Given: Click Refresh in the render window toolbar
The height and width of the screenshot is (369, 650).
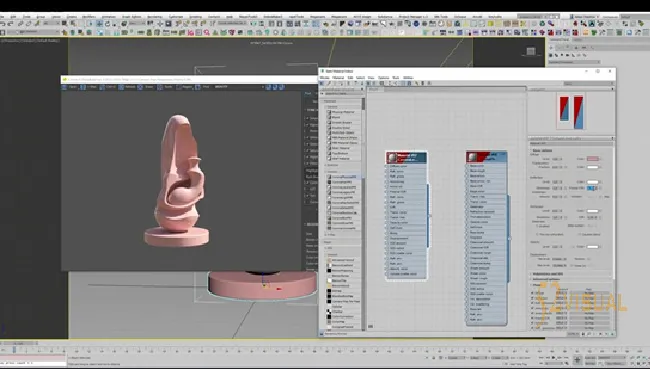Looking at the screenshot, I should pos(127,87).
